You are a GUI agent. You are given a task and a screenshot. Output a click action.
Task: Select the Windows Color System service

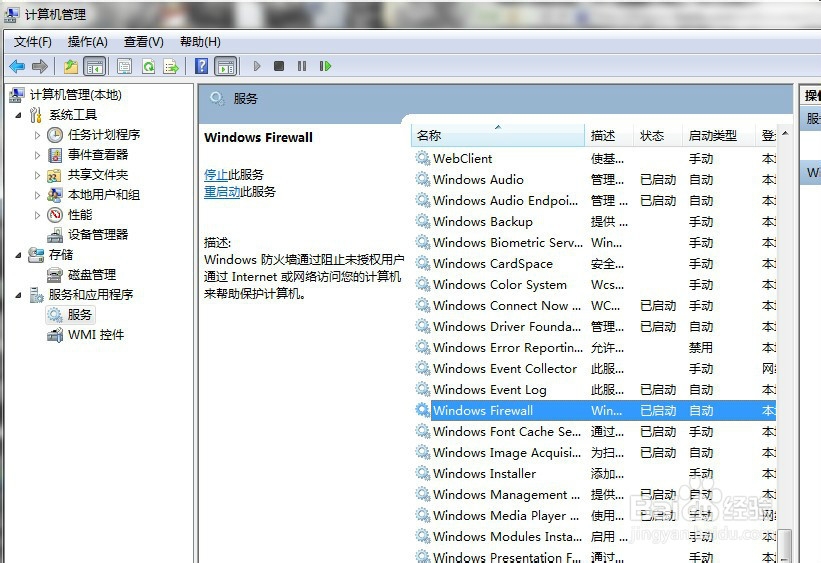[595, 284]
